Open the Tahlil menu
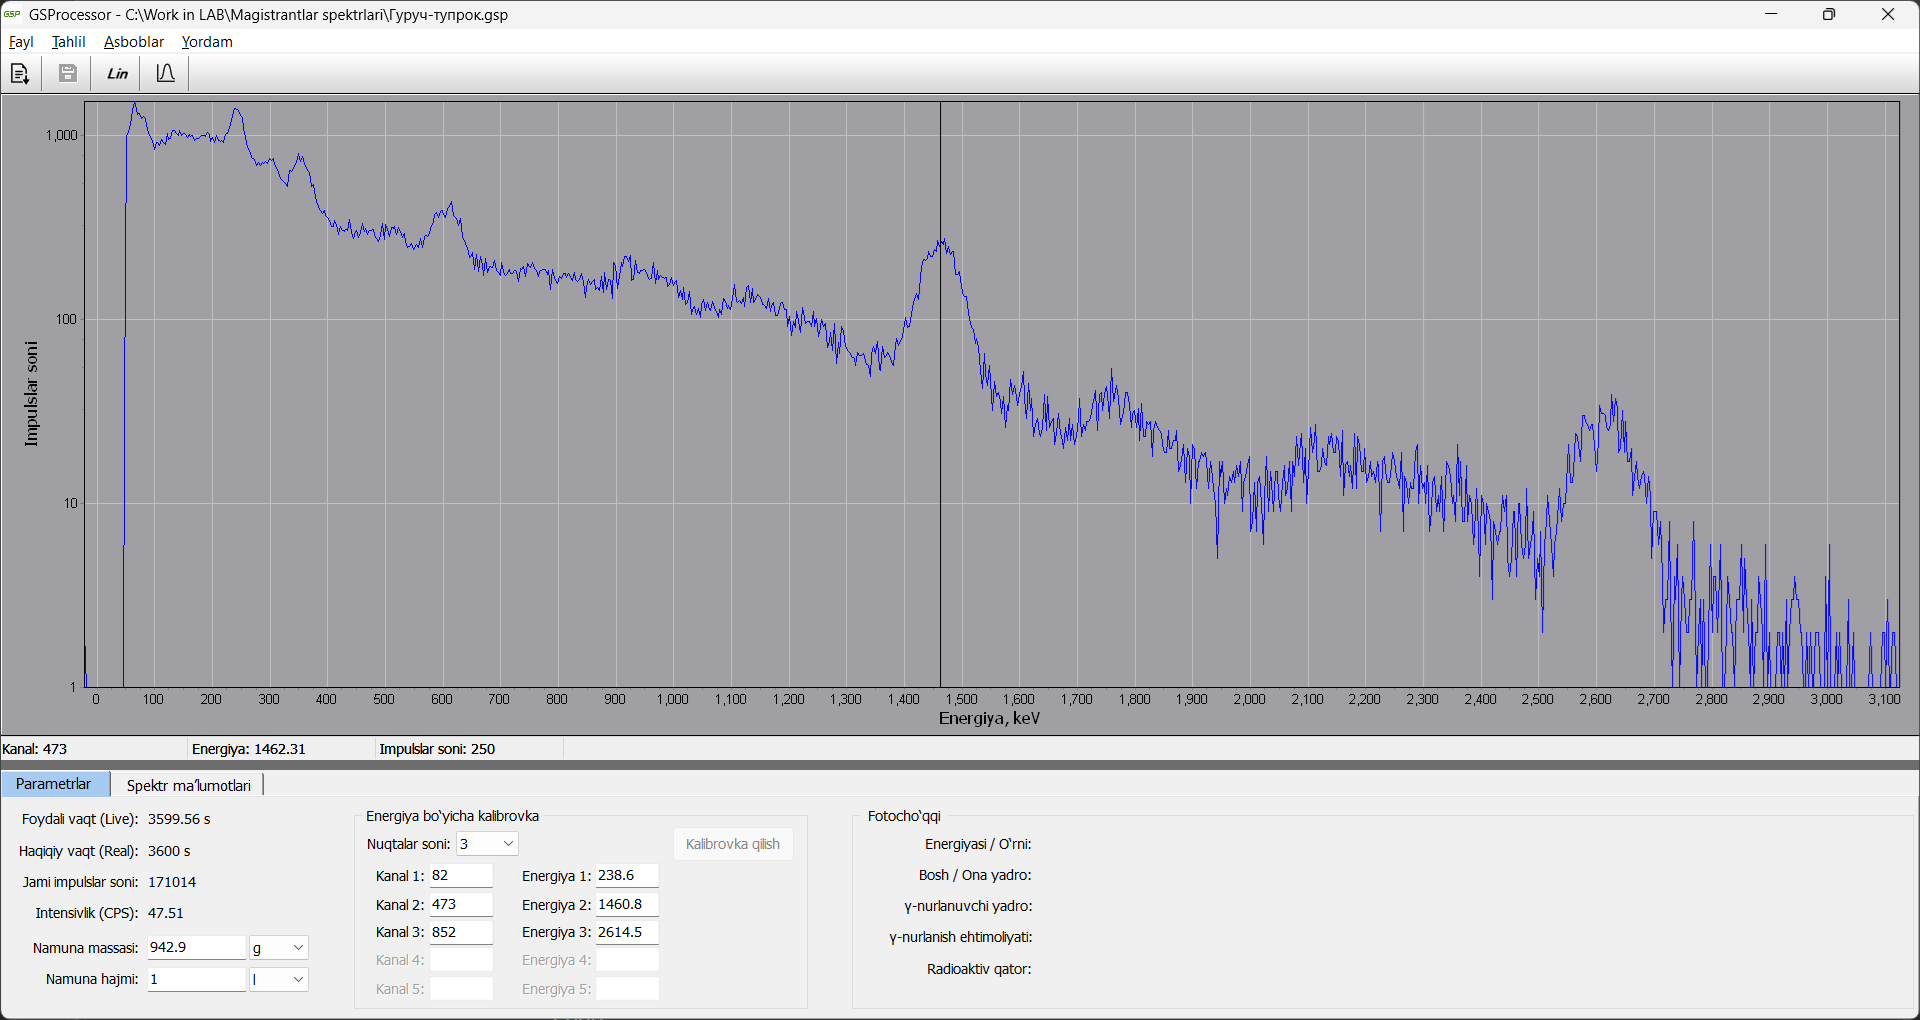The width and height of the screenshot is (1920, 1020). tap(69, 42)
